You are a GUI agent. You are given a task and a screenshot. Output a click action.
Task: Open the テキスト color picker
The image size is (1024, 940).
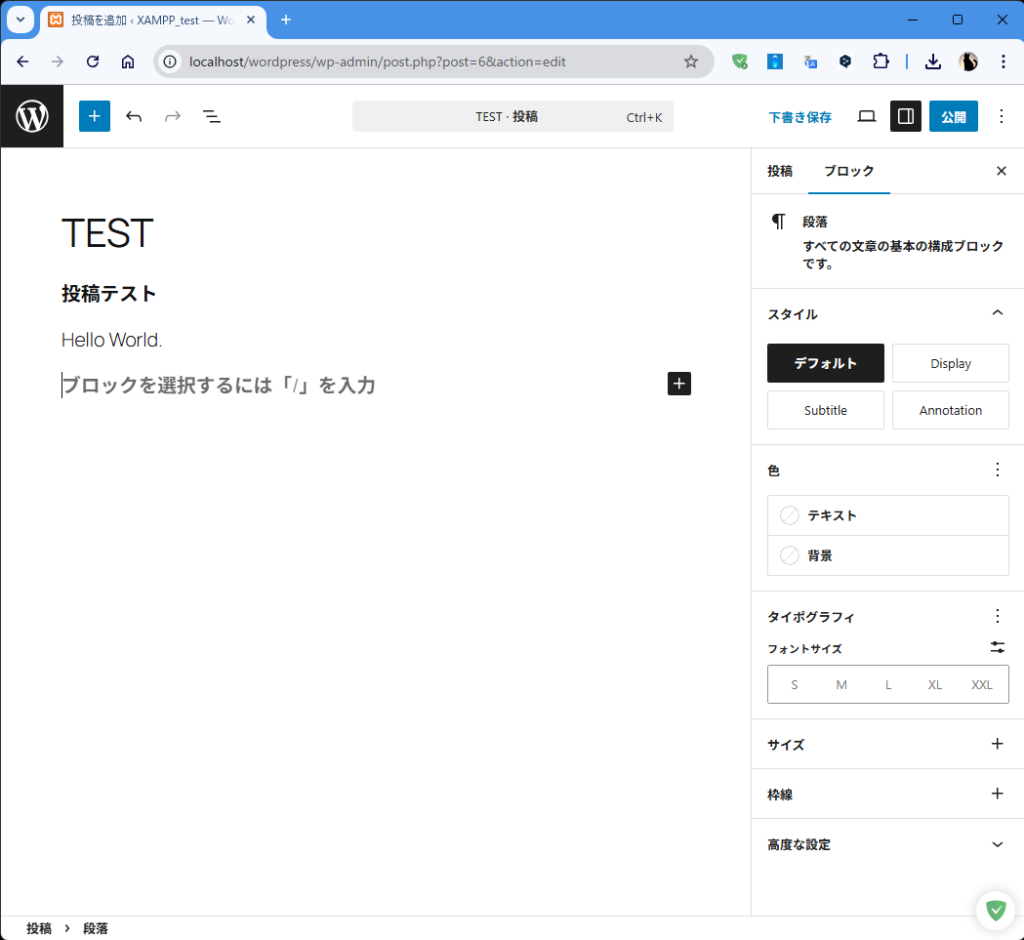(x=887, y=515)
